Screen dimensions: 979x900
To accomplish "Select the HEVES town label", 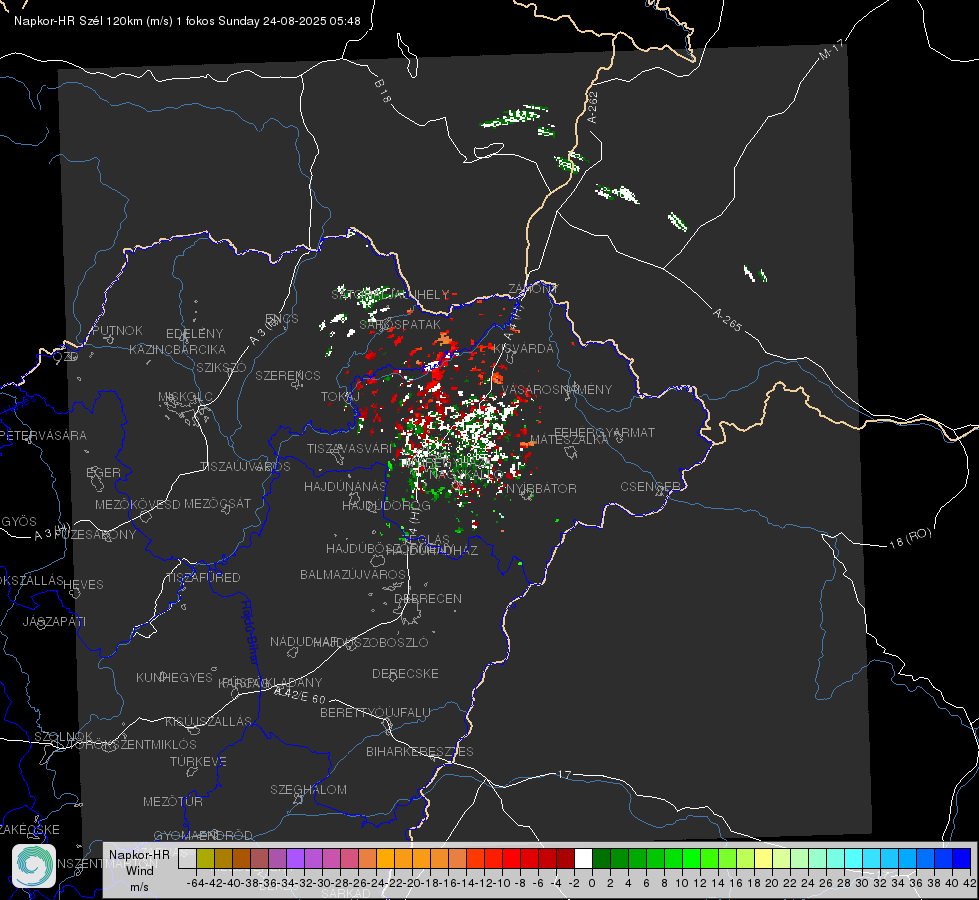I will [83, 584].
